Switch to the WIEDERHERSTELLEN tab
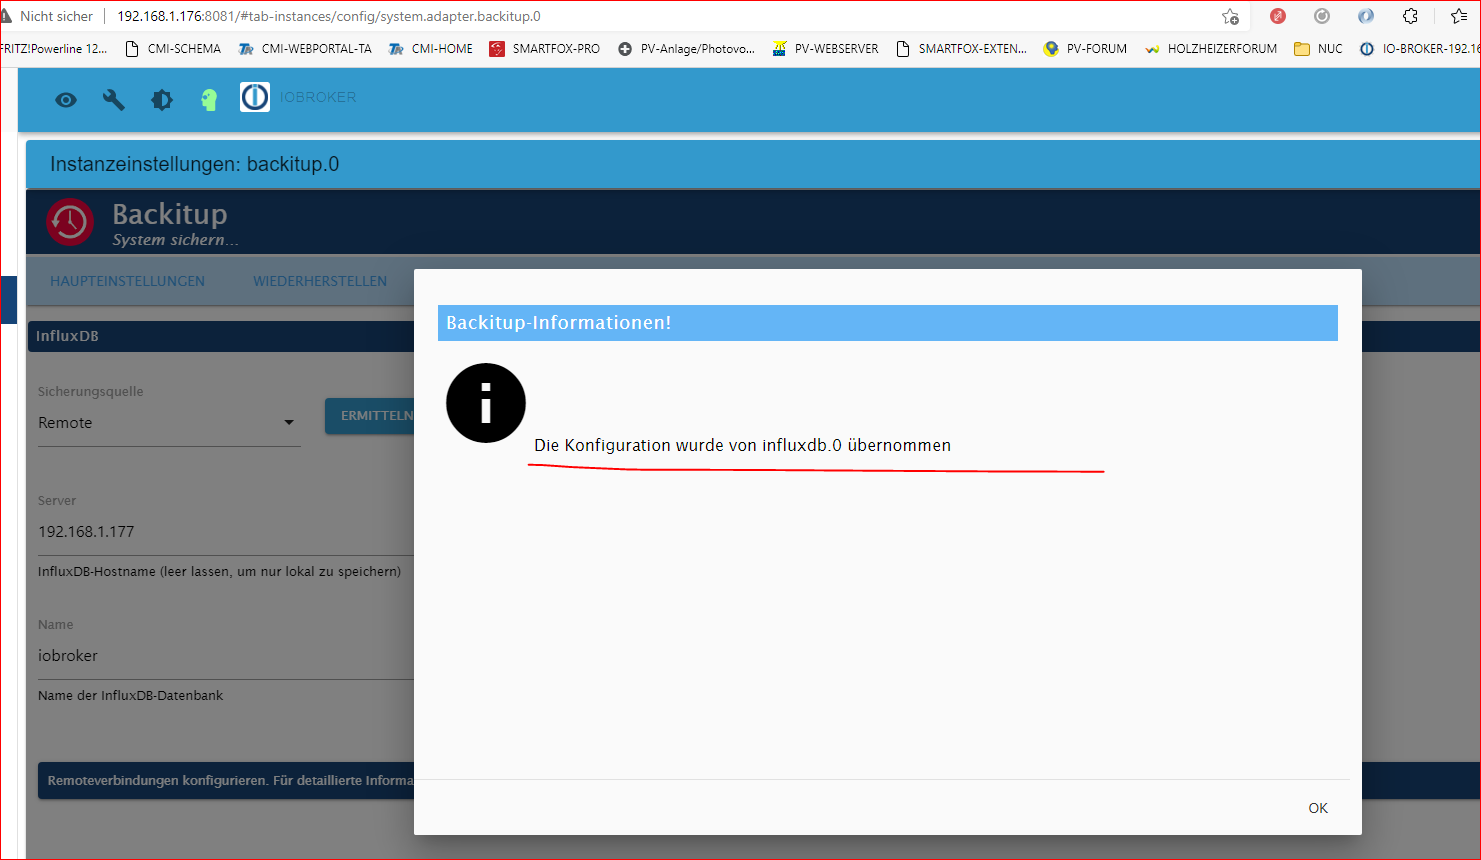Image resolution: width=1481 pixels, height=860 pixels. (x=320, y=281)
